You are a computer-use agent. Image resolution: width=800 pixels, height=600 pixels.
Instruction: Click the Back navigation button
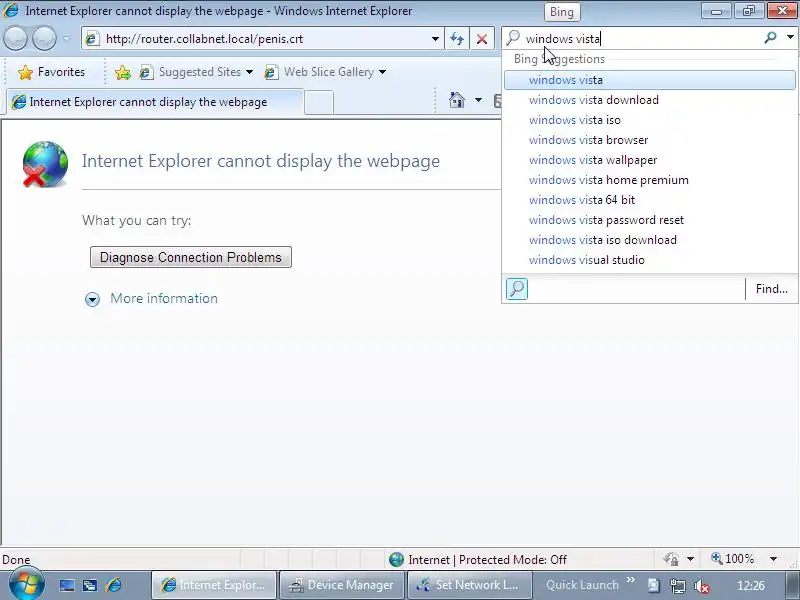tap(15, 38)
